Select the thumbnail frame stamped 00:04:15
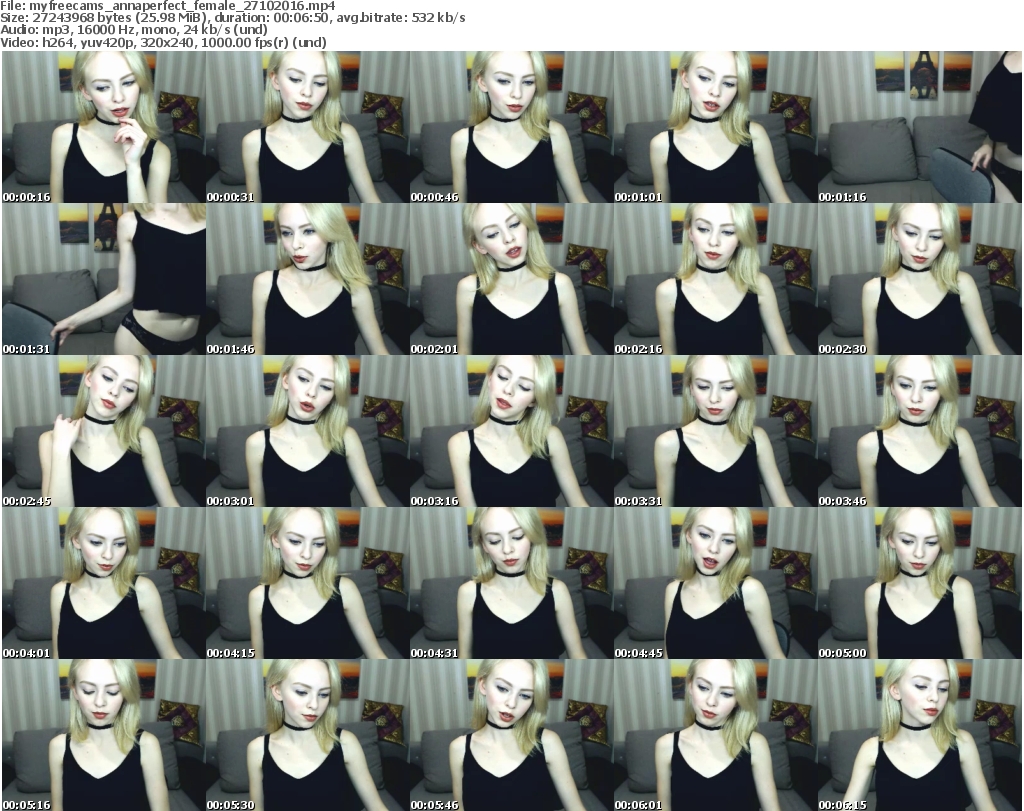 pyautogui.click(x=308, y=583)
